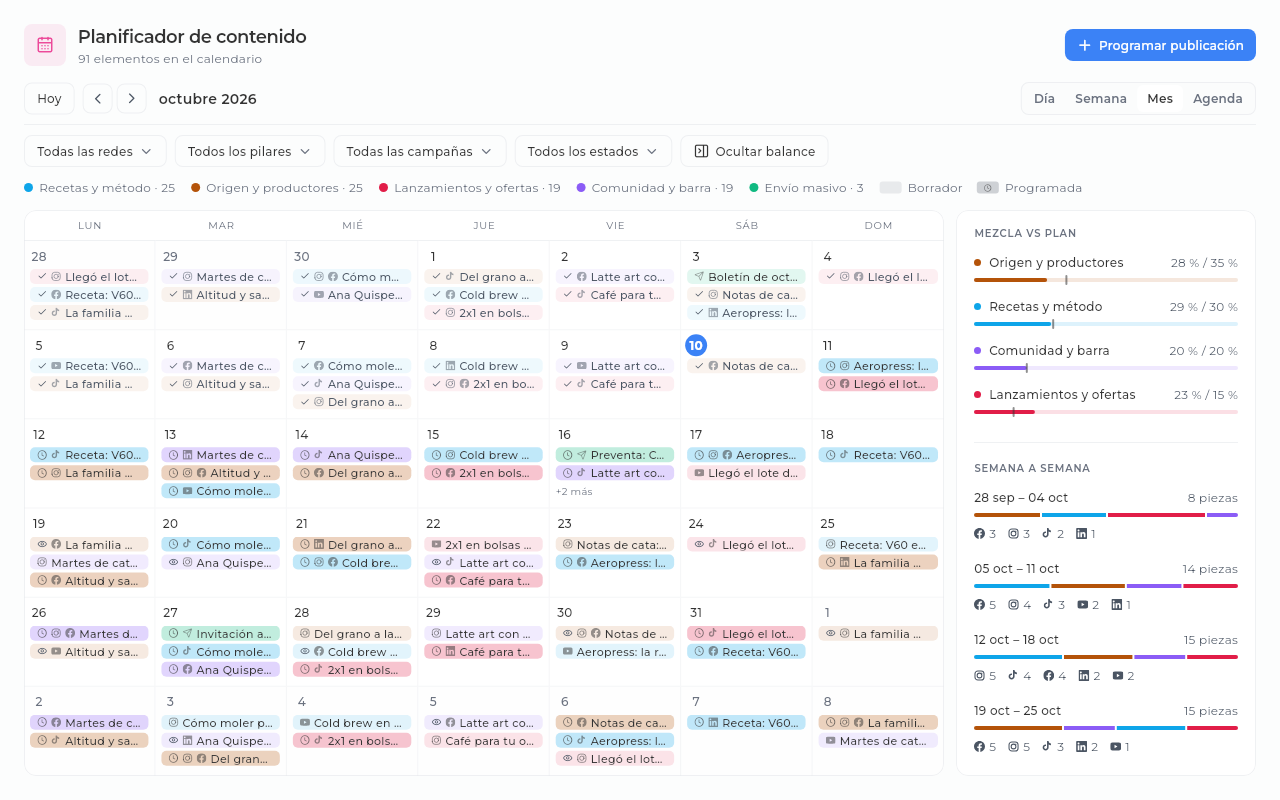The width and height of the screenshot is (1280, 800).
Task: Open the Cold brew chip on the 15th
Action: tap(484, 455)
